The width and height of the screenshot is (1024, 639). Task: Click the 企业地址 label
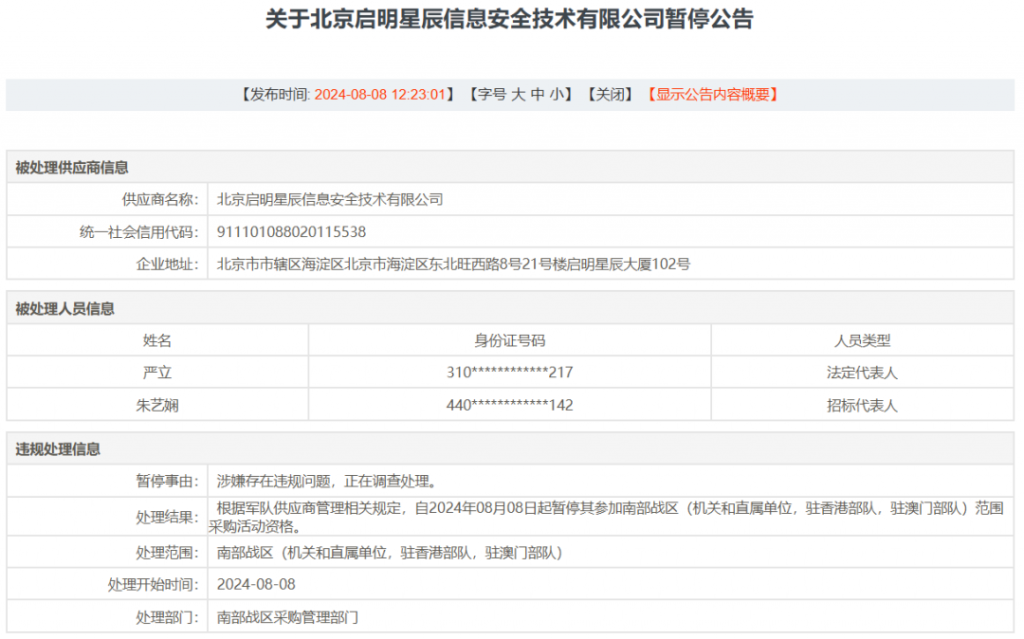click(167, 264)
